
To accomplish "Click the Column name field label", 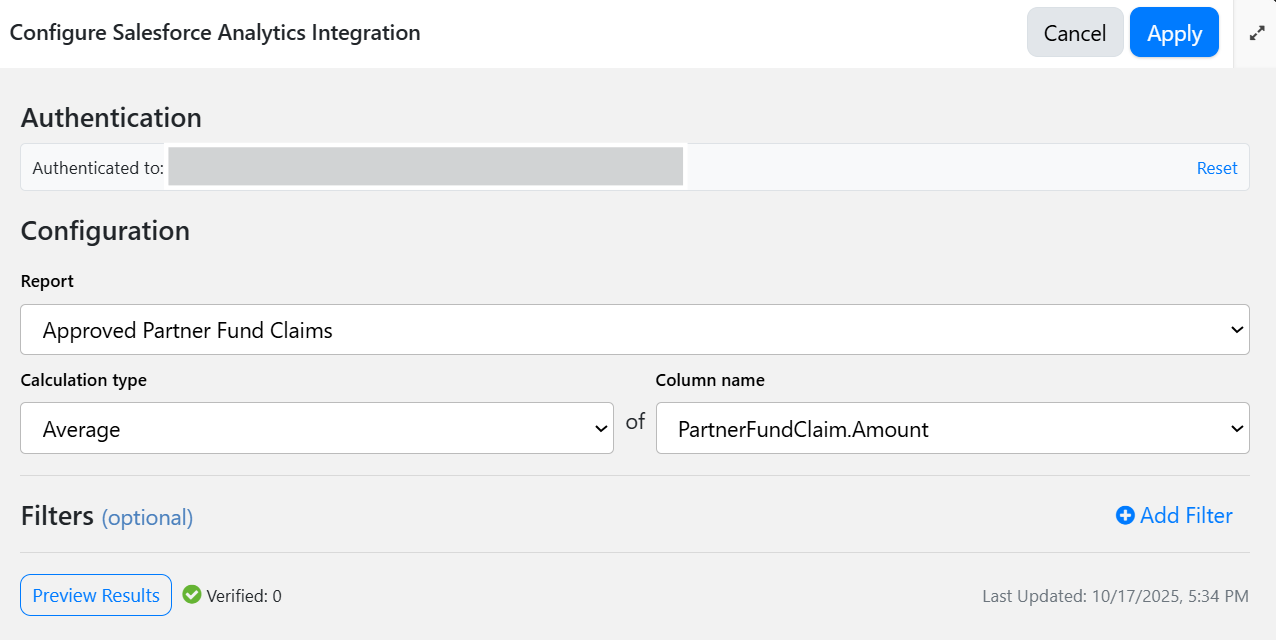I will pyautogui.click(x=710, y=380).
